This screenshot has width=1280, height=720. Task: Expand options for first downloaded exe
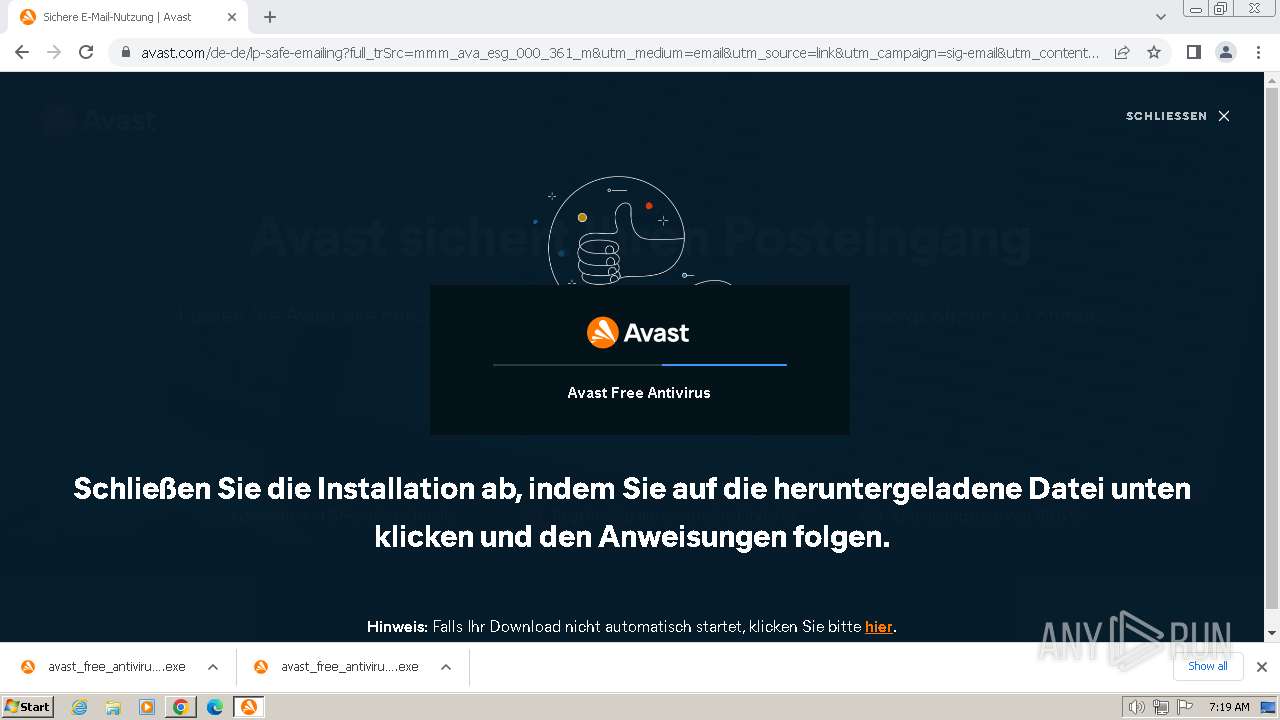click(x=213, y=667)
